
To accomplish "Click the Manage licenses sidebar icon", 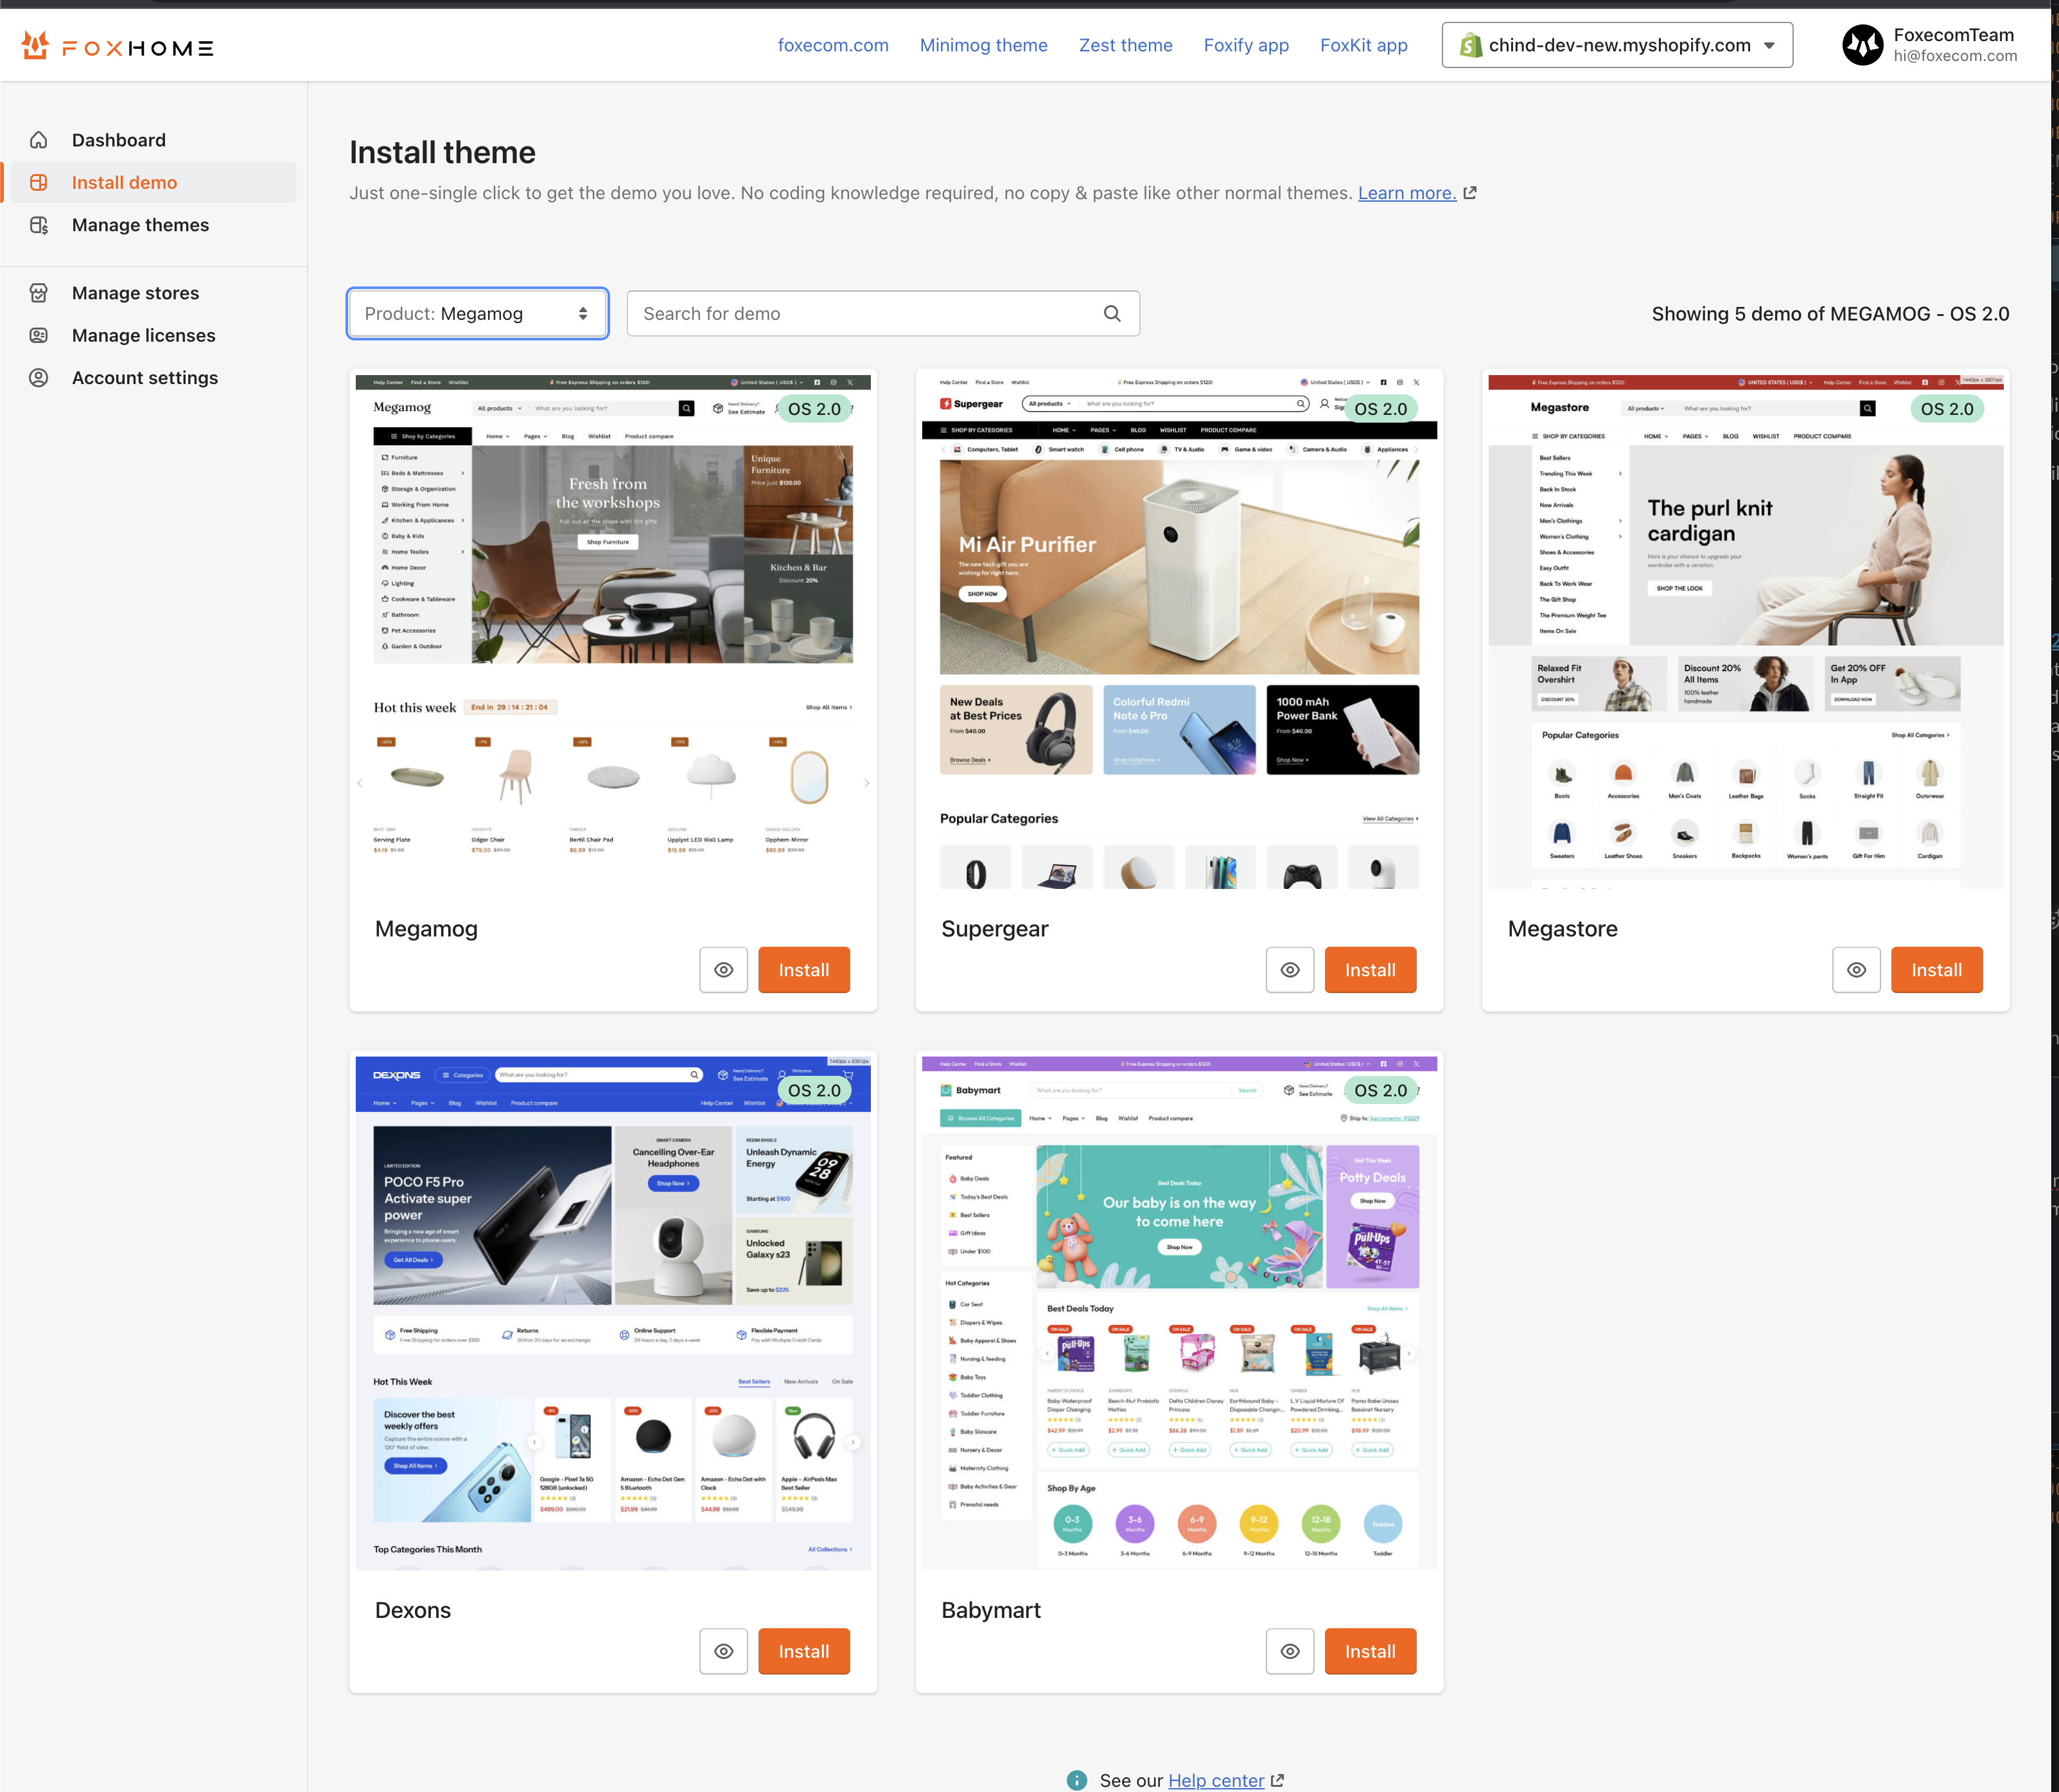I will pyautogui.click(x=39, y=335).
